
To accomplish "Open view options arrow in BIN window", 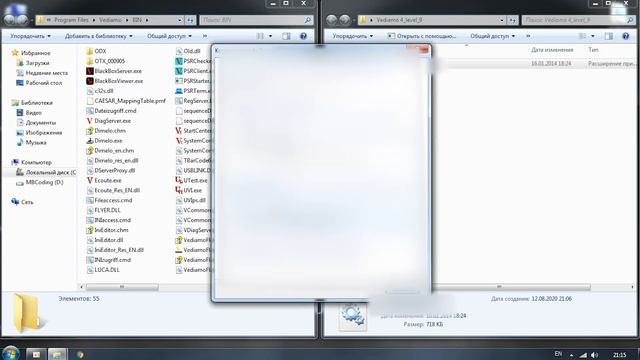I will [x=270, y=36].
